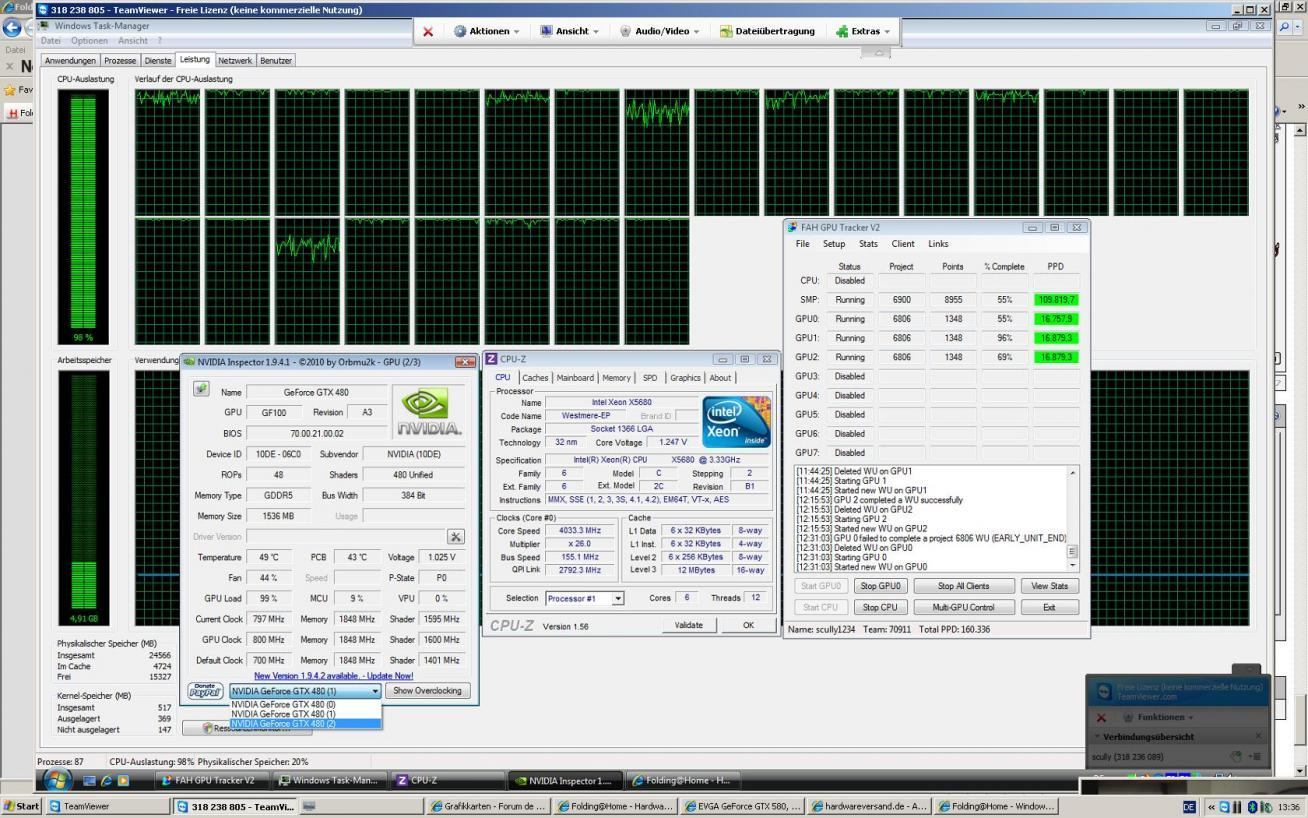Click the FAH GPU Tracker log scrollbar down arrow
This screenshot has height=818, width=1308.
tap(1073, 565)
